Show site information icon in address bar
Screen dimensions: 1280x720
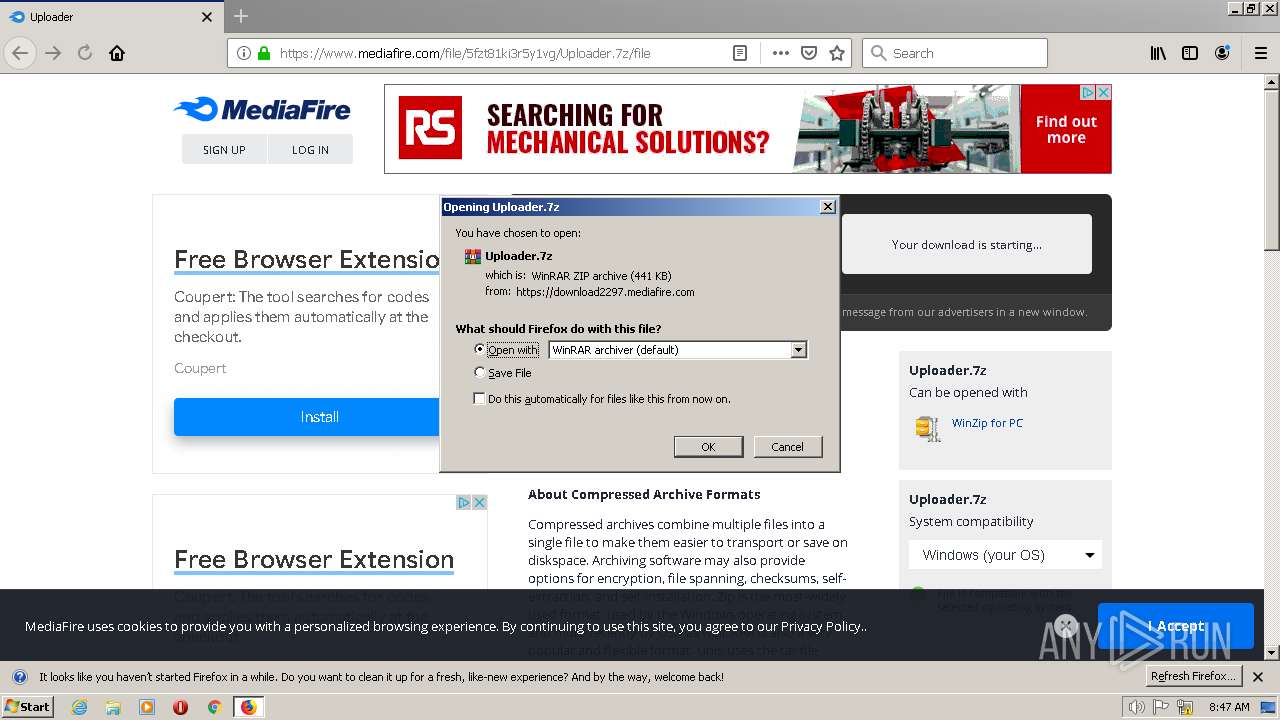coord(244,53)
